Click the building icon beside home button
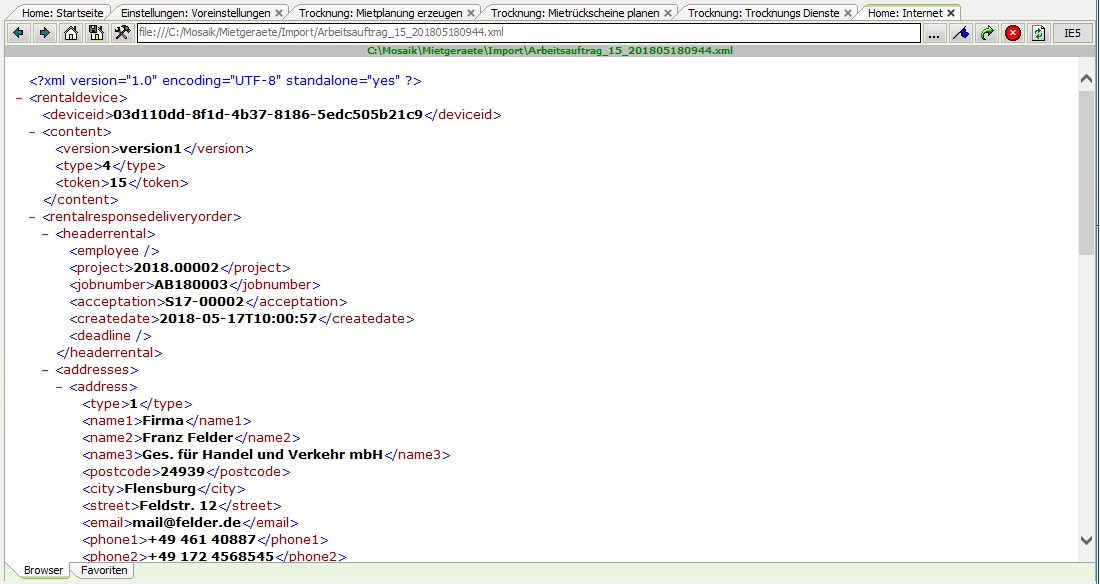The width and height of the screenshot is (1100, 584). [x=96, y=33]
